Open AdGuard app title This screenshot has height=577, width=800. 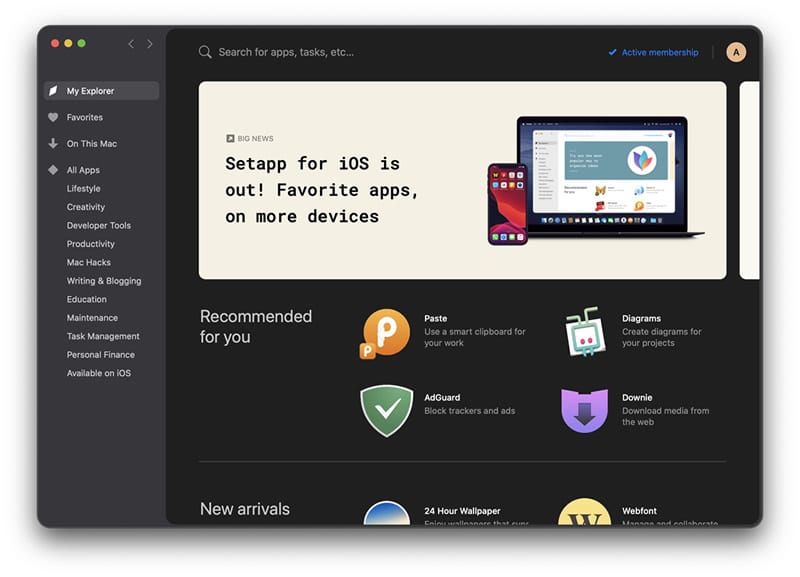coord(442,397)
